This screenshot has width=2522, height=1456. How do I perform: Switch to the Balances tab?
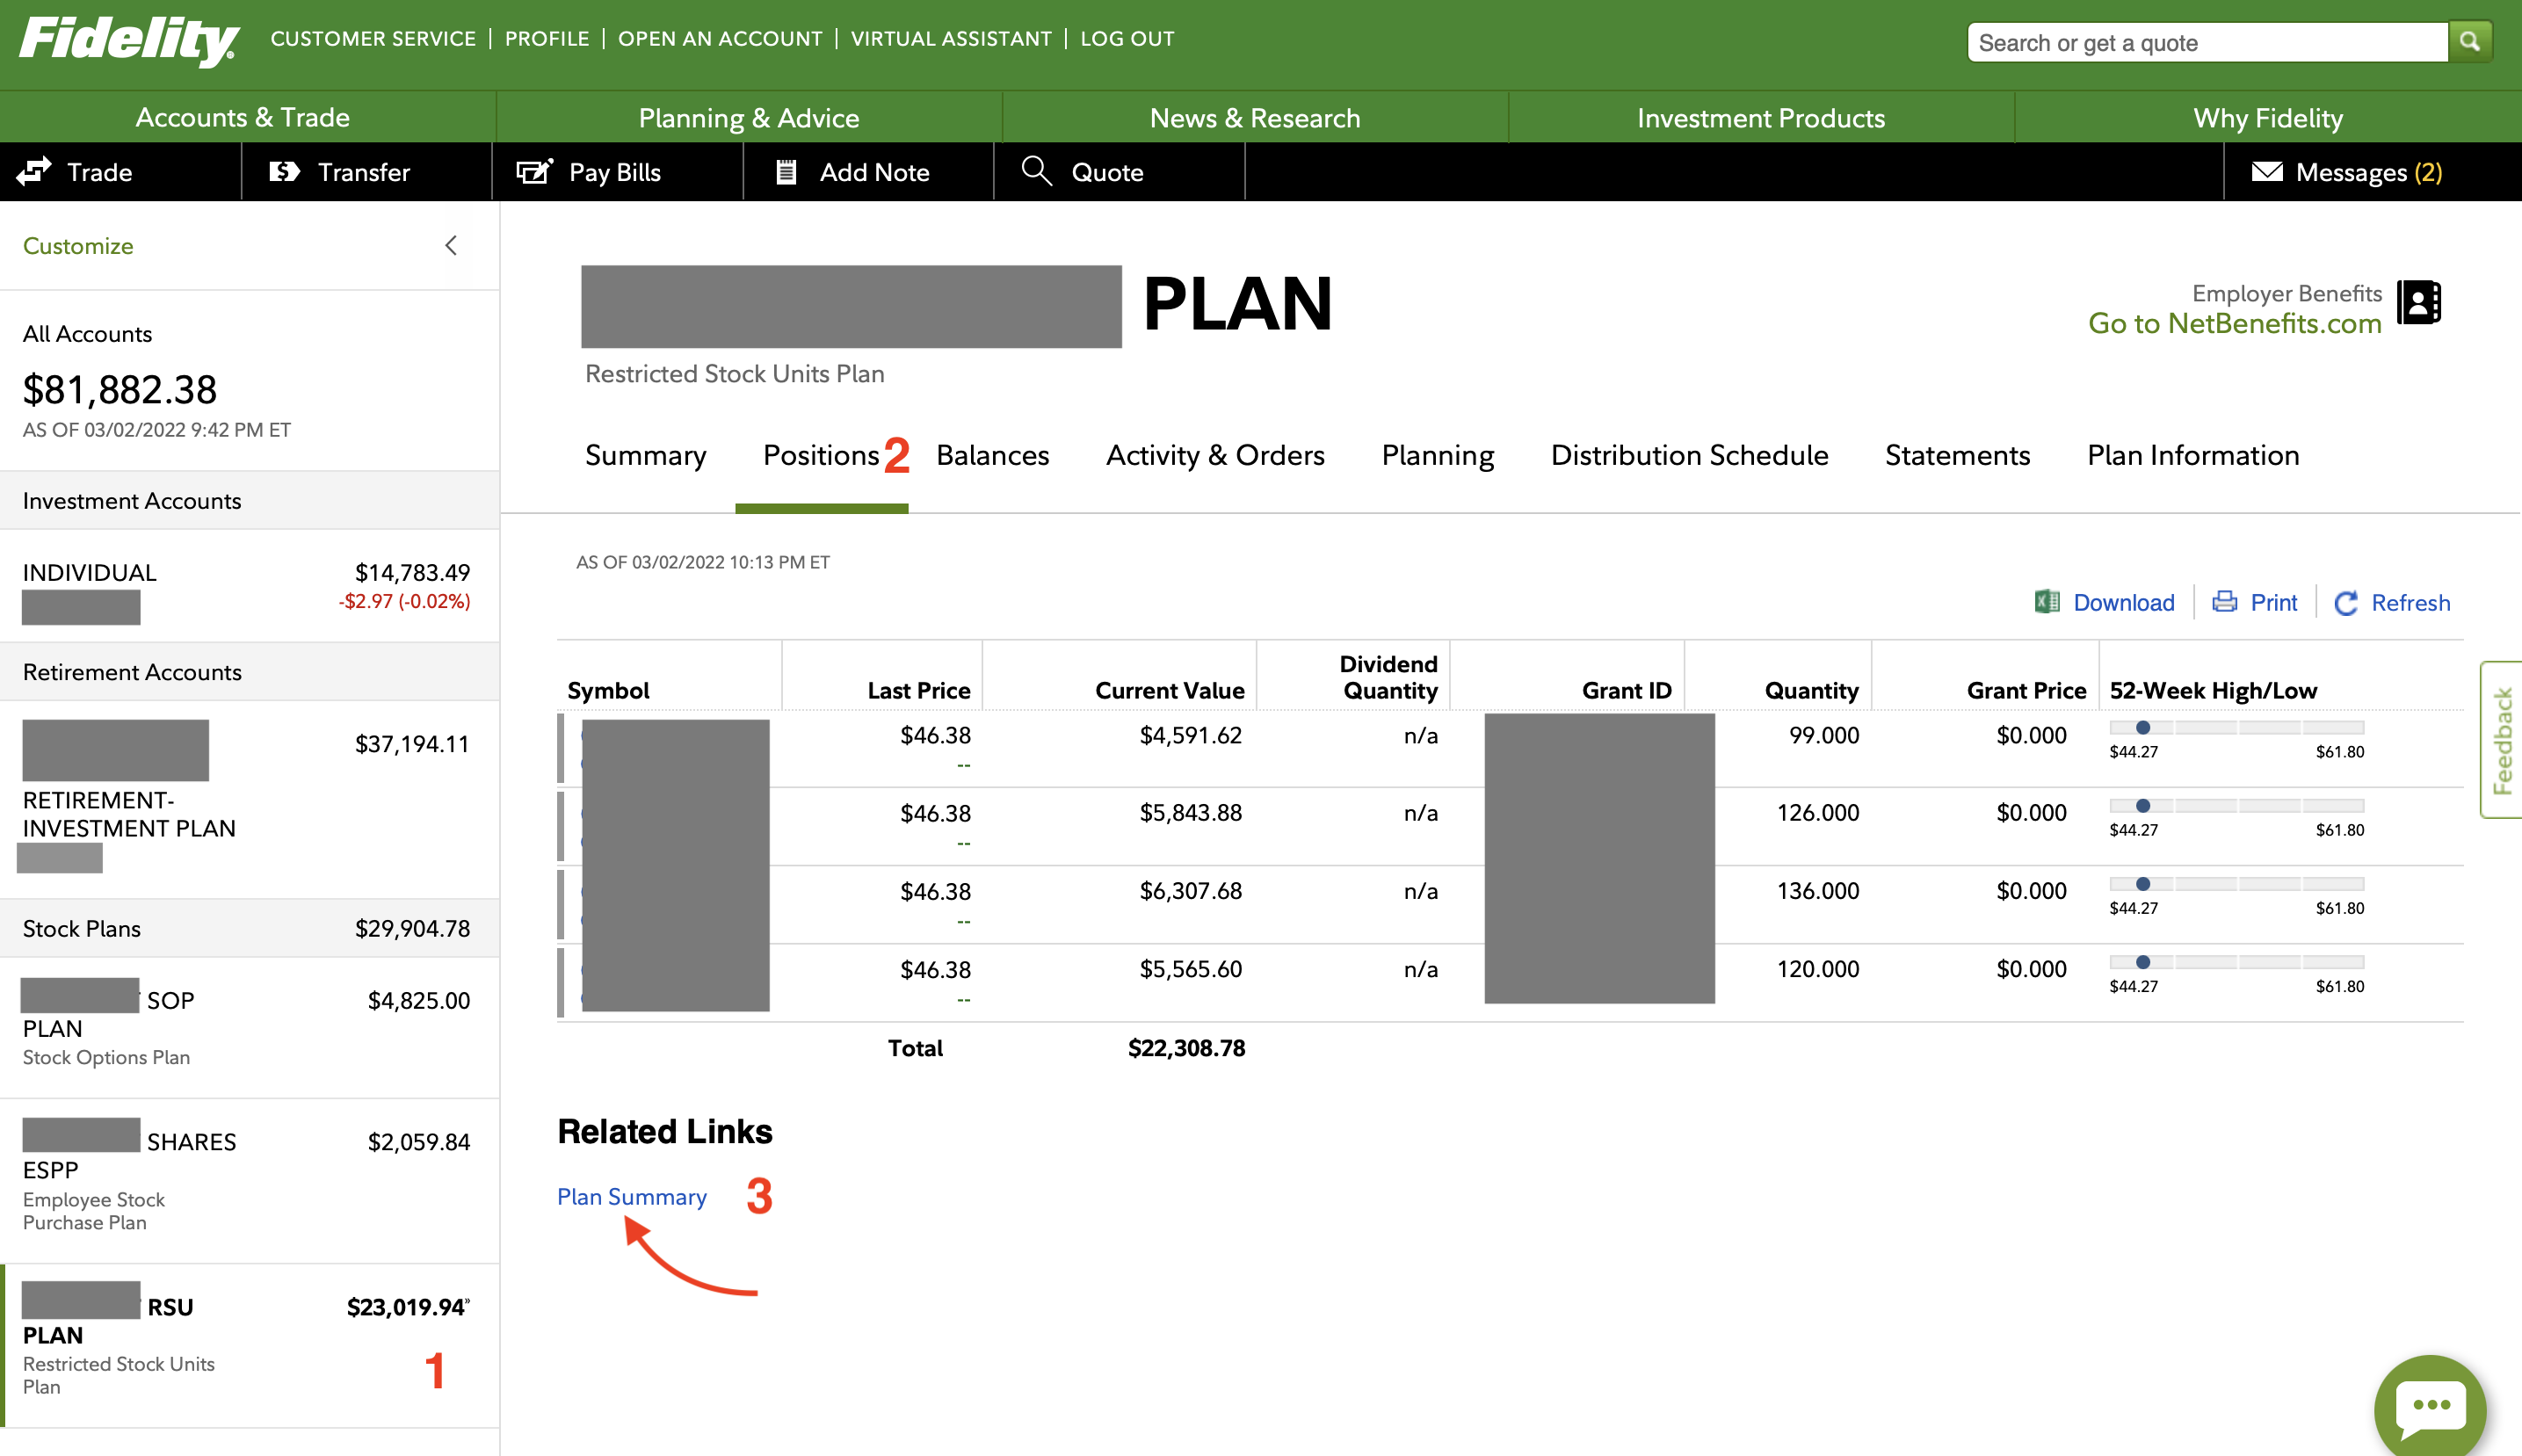(x=992, y=455)
